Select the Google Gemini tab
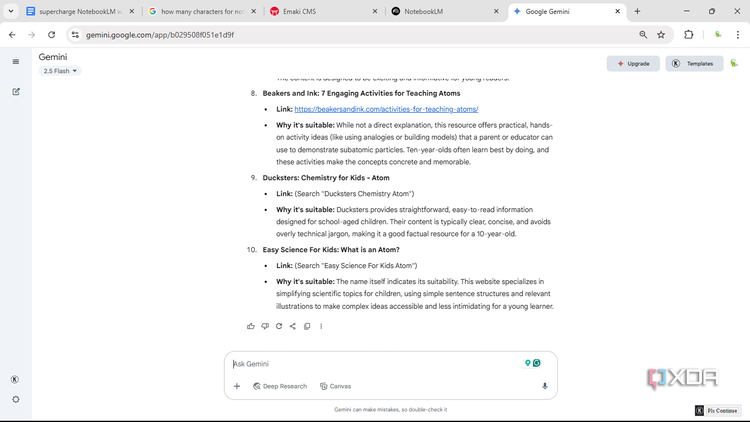750x422 pixels. 566,11
